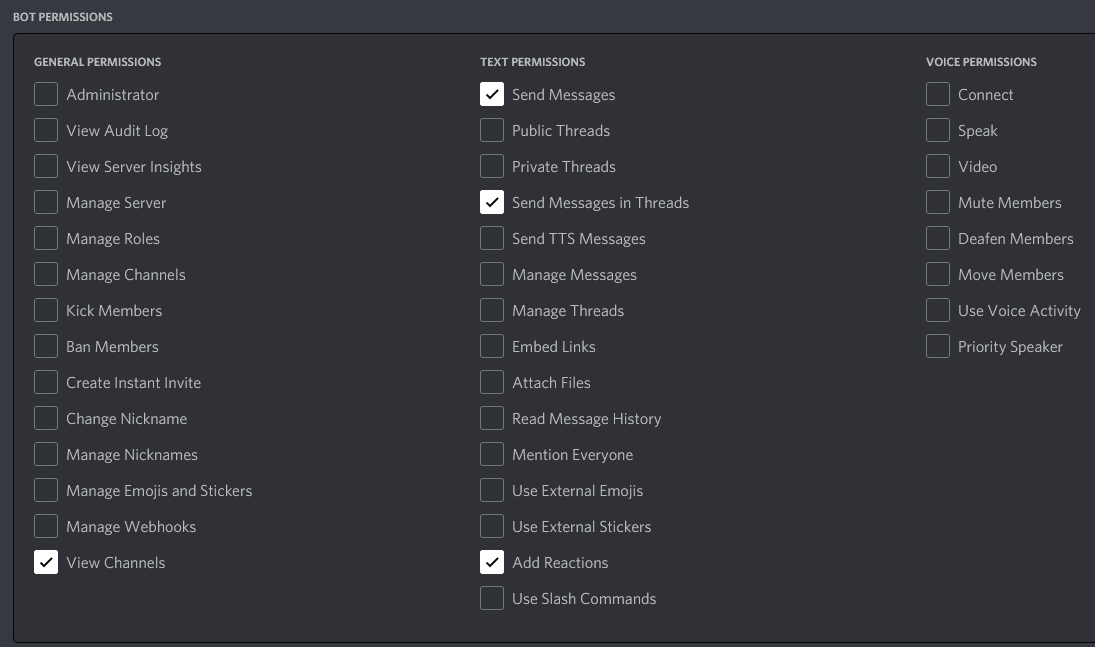Enable Manage Roles permission

coord(45,238)
